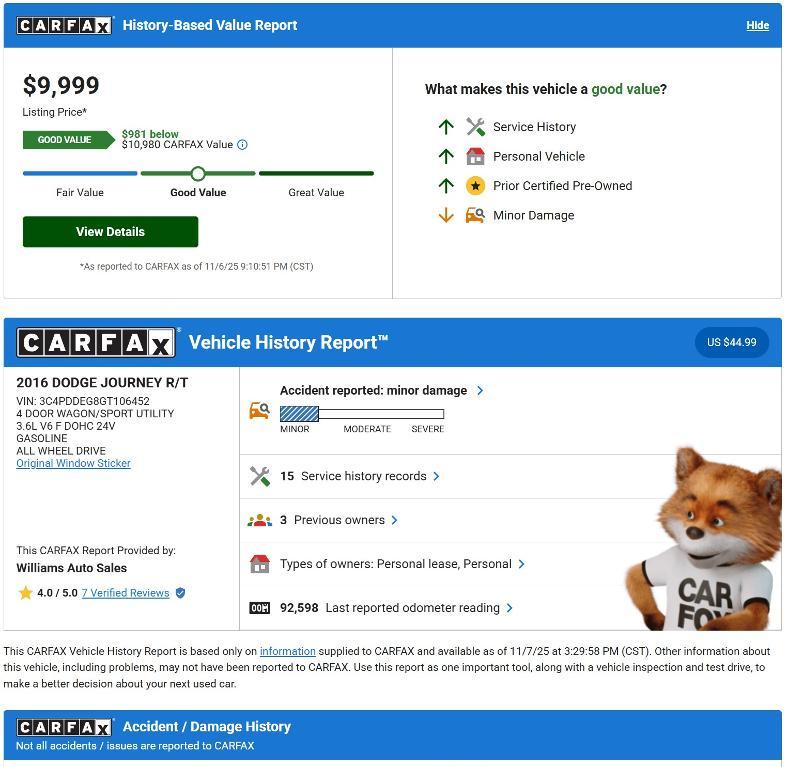Click the Prior Certified Pre-Owned star icon
The height and width of the screenshot is (767, 788).
click(475, 186)
